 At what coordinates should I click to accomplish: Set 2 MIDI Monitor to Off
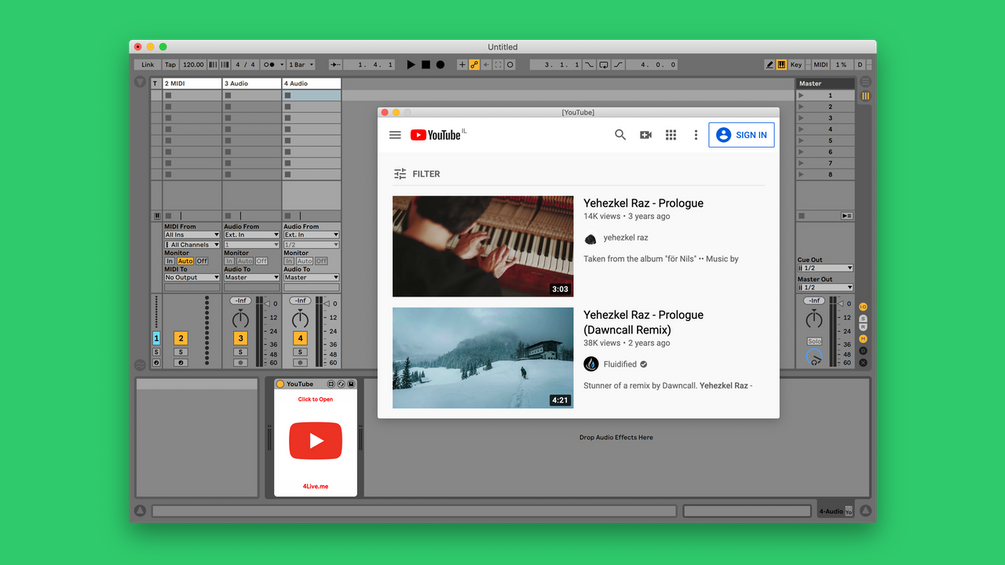coord(202,261)
